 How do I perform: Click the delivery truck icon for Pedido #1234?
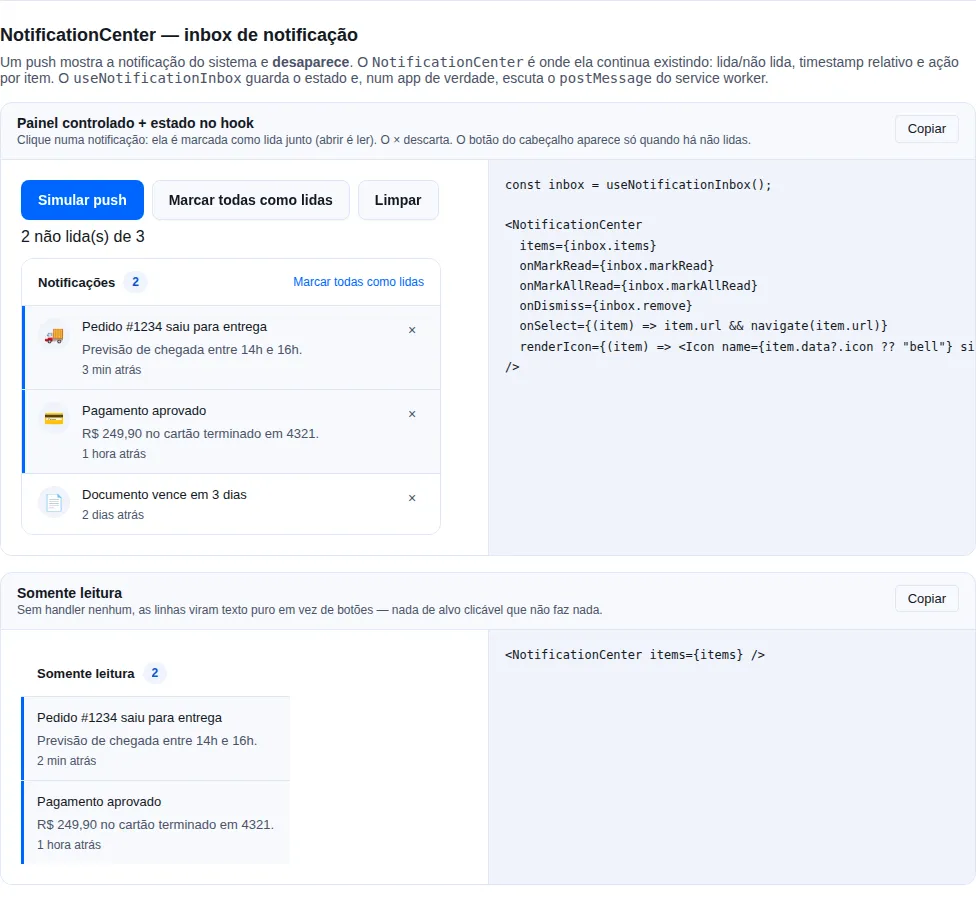[54, 336]
